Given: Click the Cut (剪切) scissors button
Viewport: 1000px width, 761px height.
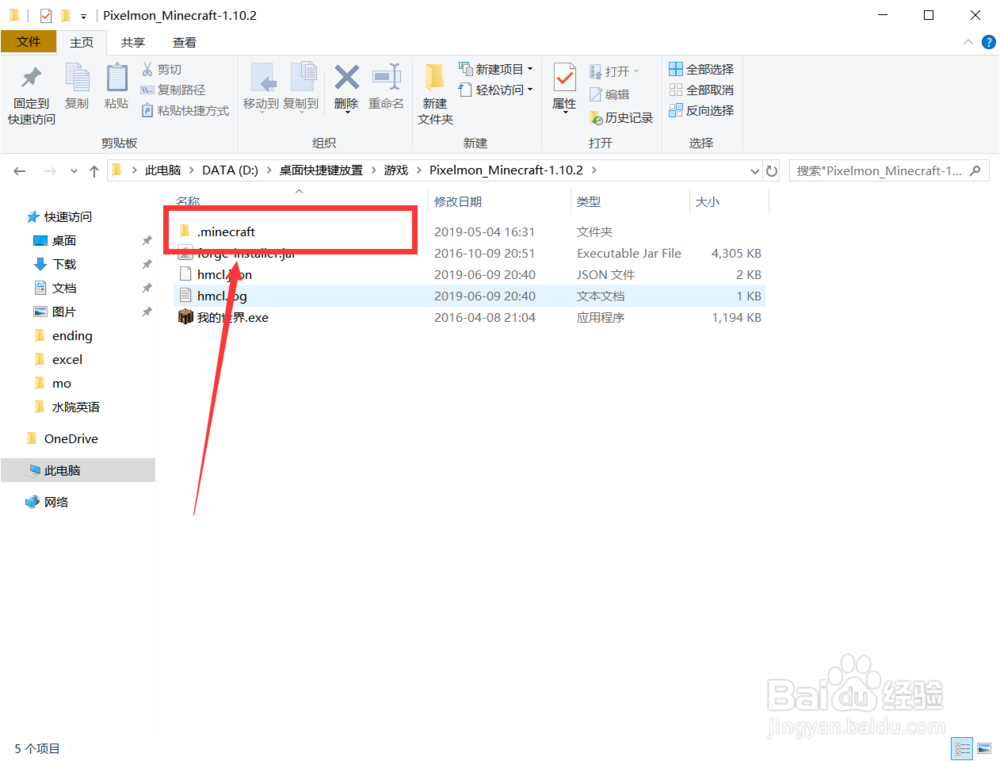Looking at the screenshot, I should pos(161,69).
